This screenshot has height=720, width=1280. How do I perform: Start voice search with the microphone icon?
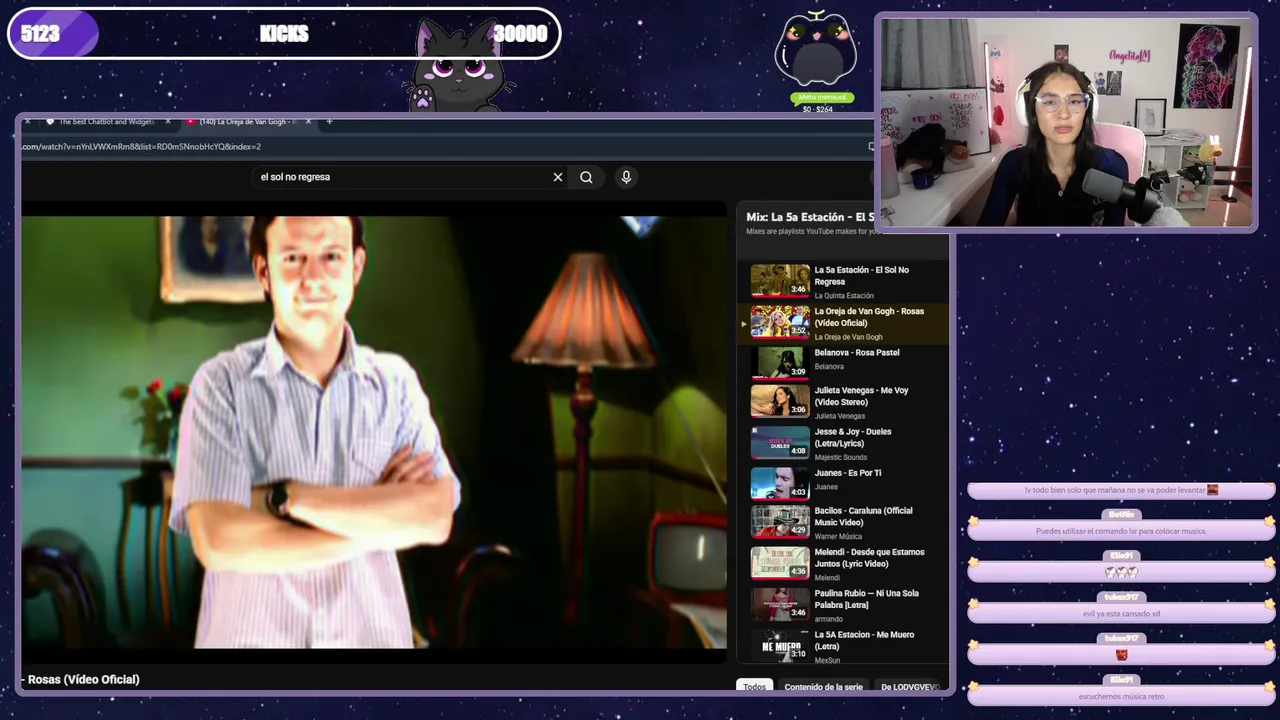point(626,177)
